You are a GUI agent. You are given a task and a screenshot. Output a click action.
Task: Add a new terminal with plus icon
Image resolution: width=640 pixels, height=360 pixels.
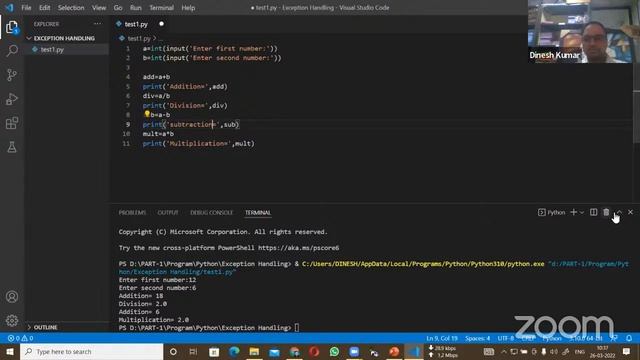click(573, 212)
